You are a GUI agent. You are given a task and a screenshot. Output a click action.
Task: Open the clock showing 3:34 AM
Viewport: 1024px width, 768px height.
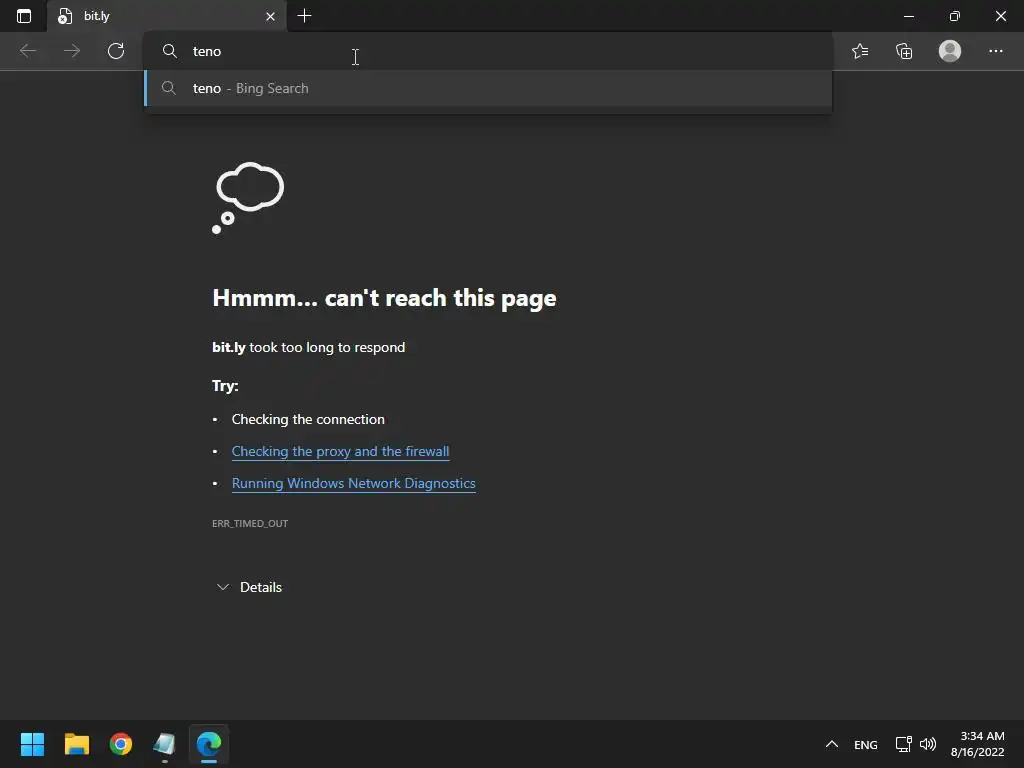pos(978,744)
